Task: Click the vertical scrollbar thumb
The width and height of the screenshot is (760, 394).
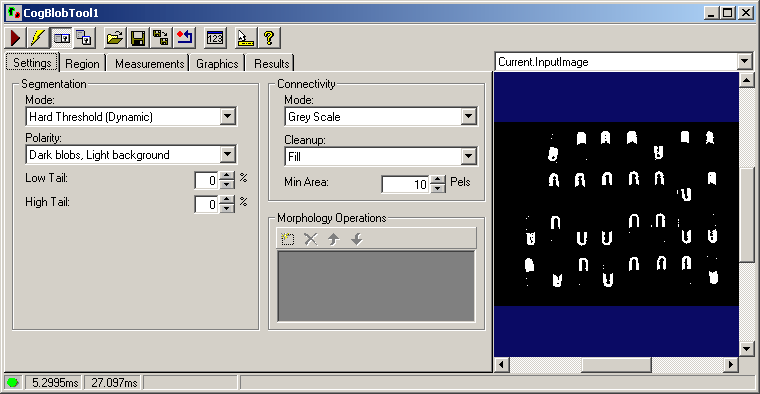Action: pos(746,215)
